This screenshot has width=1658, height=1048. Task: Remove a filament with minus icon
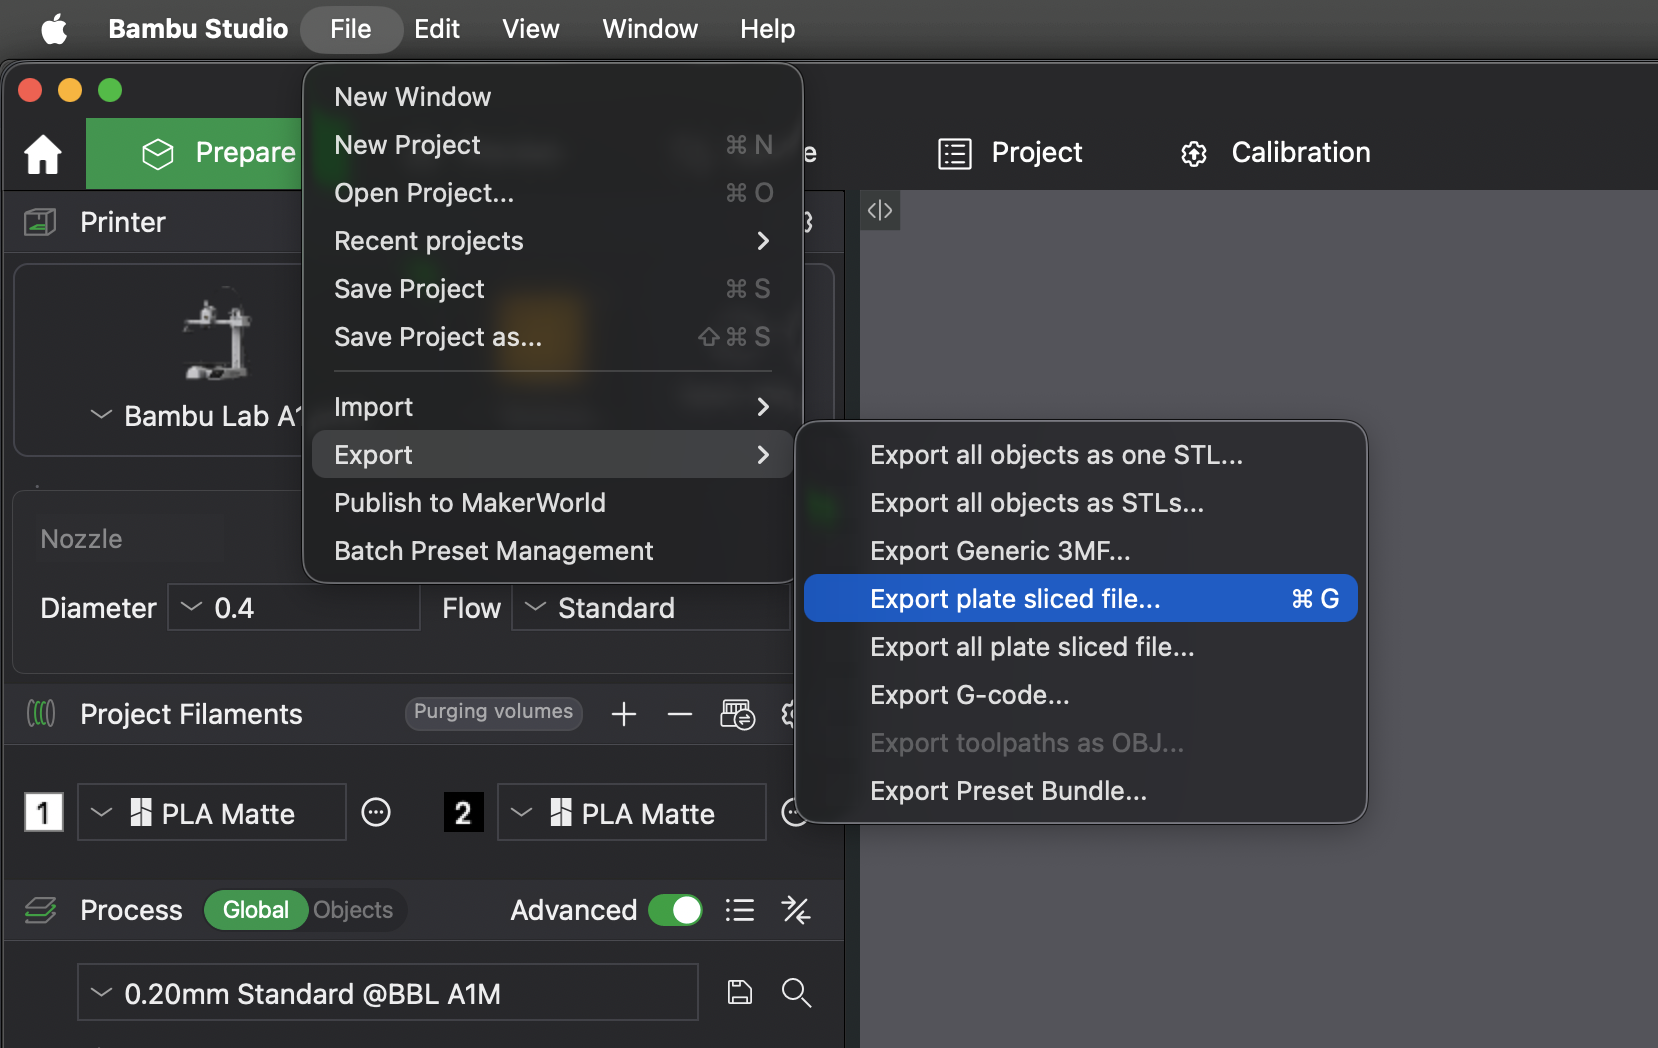680,714
